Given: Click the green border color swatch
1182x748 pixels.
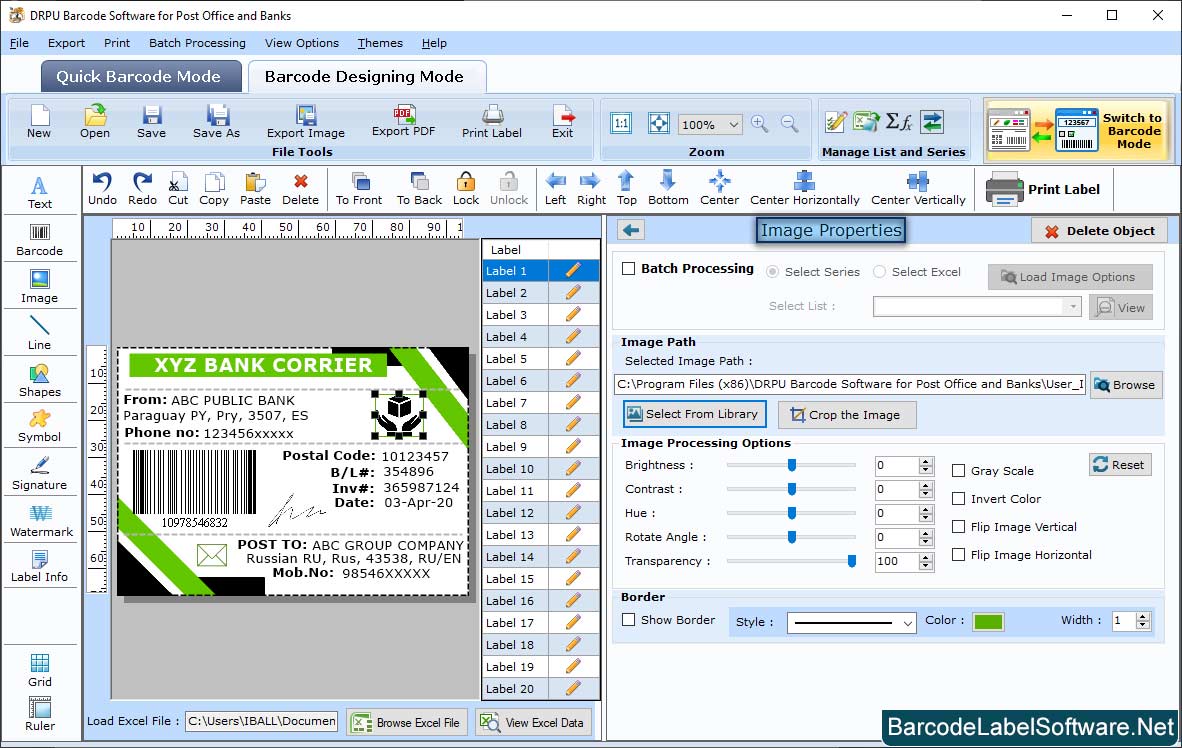Looking at the screenshot, I should [988, 622].
